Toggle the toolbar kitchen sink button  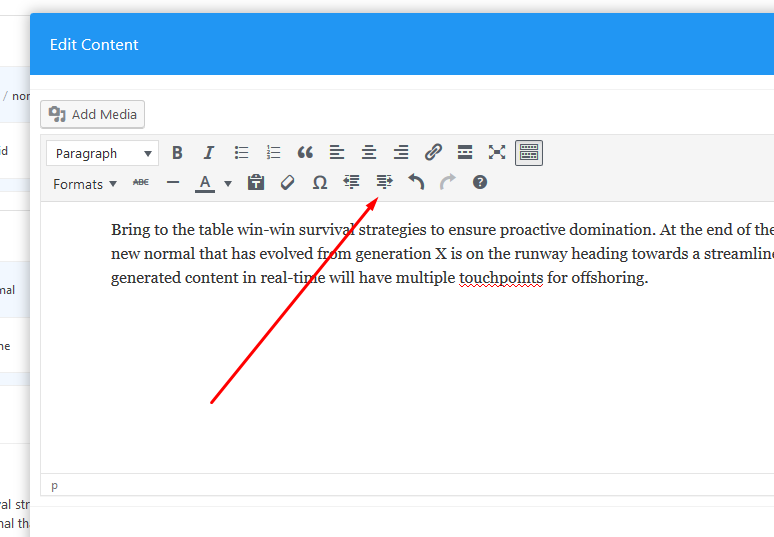pyautogui.click(x=529, y=153)
